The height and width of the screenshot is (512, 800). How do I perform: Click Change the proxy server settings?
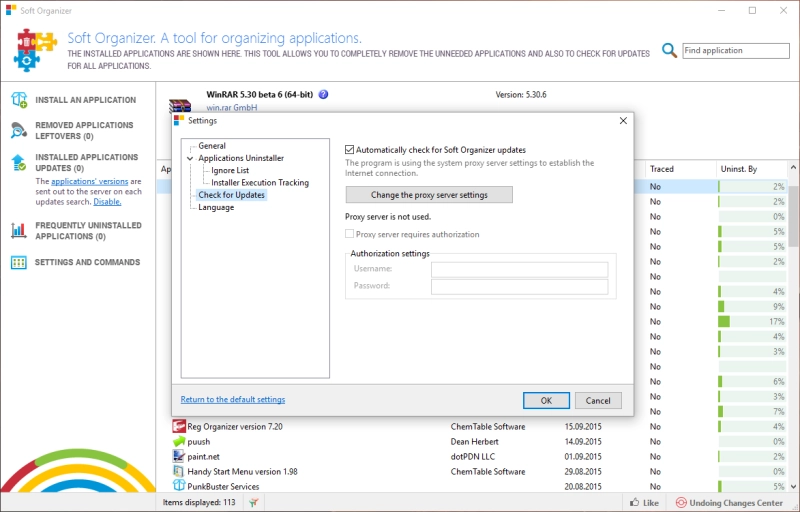[429, 195]
